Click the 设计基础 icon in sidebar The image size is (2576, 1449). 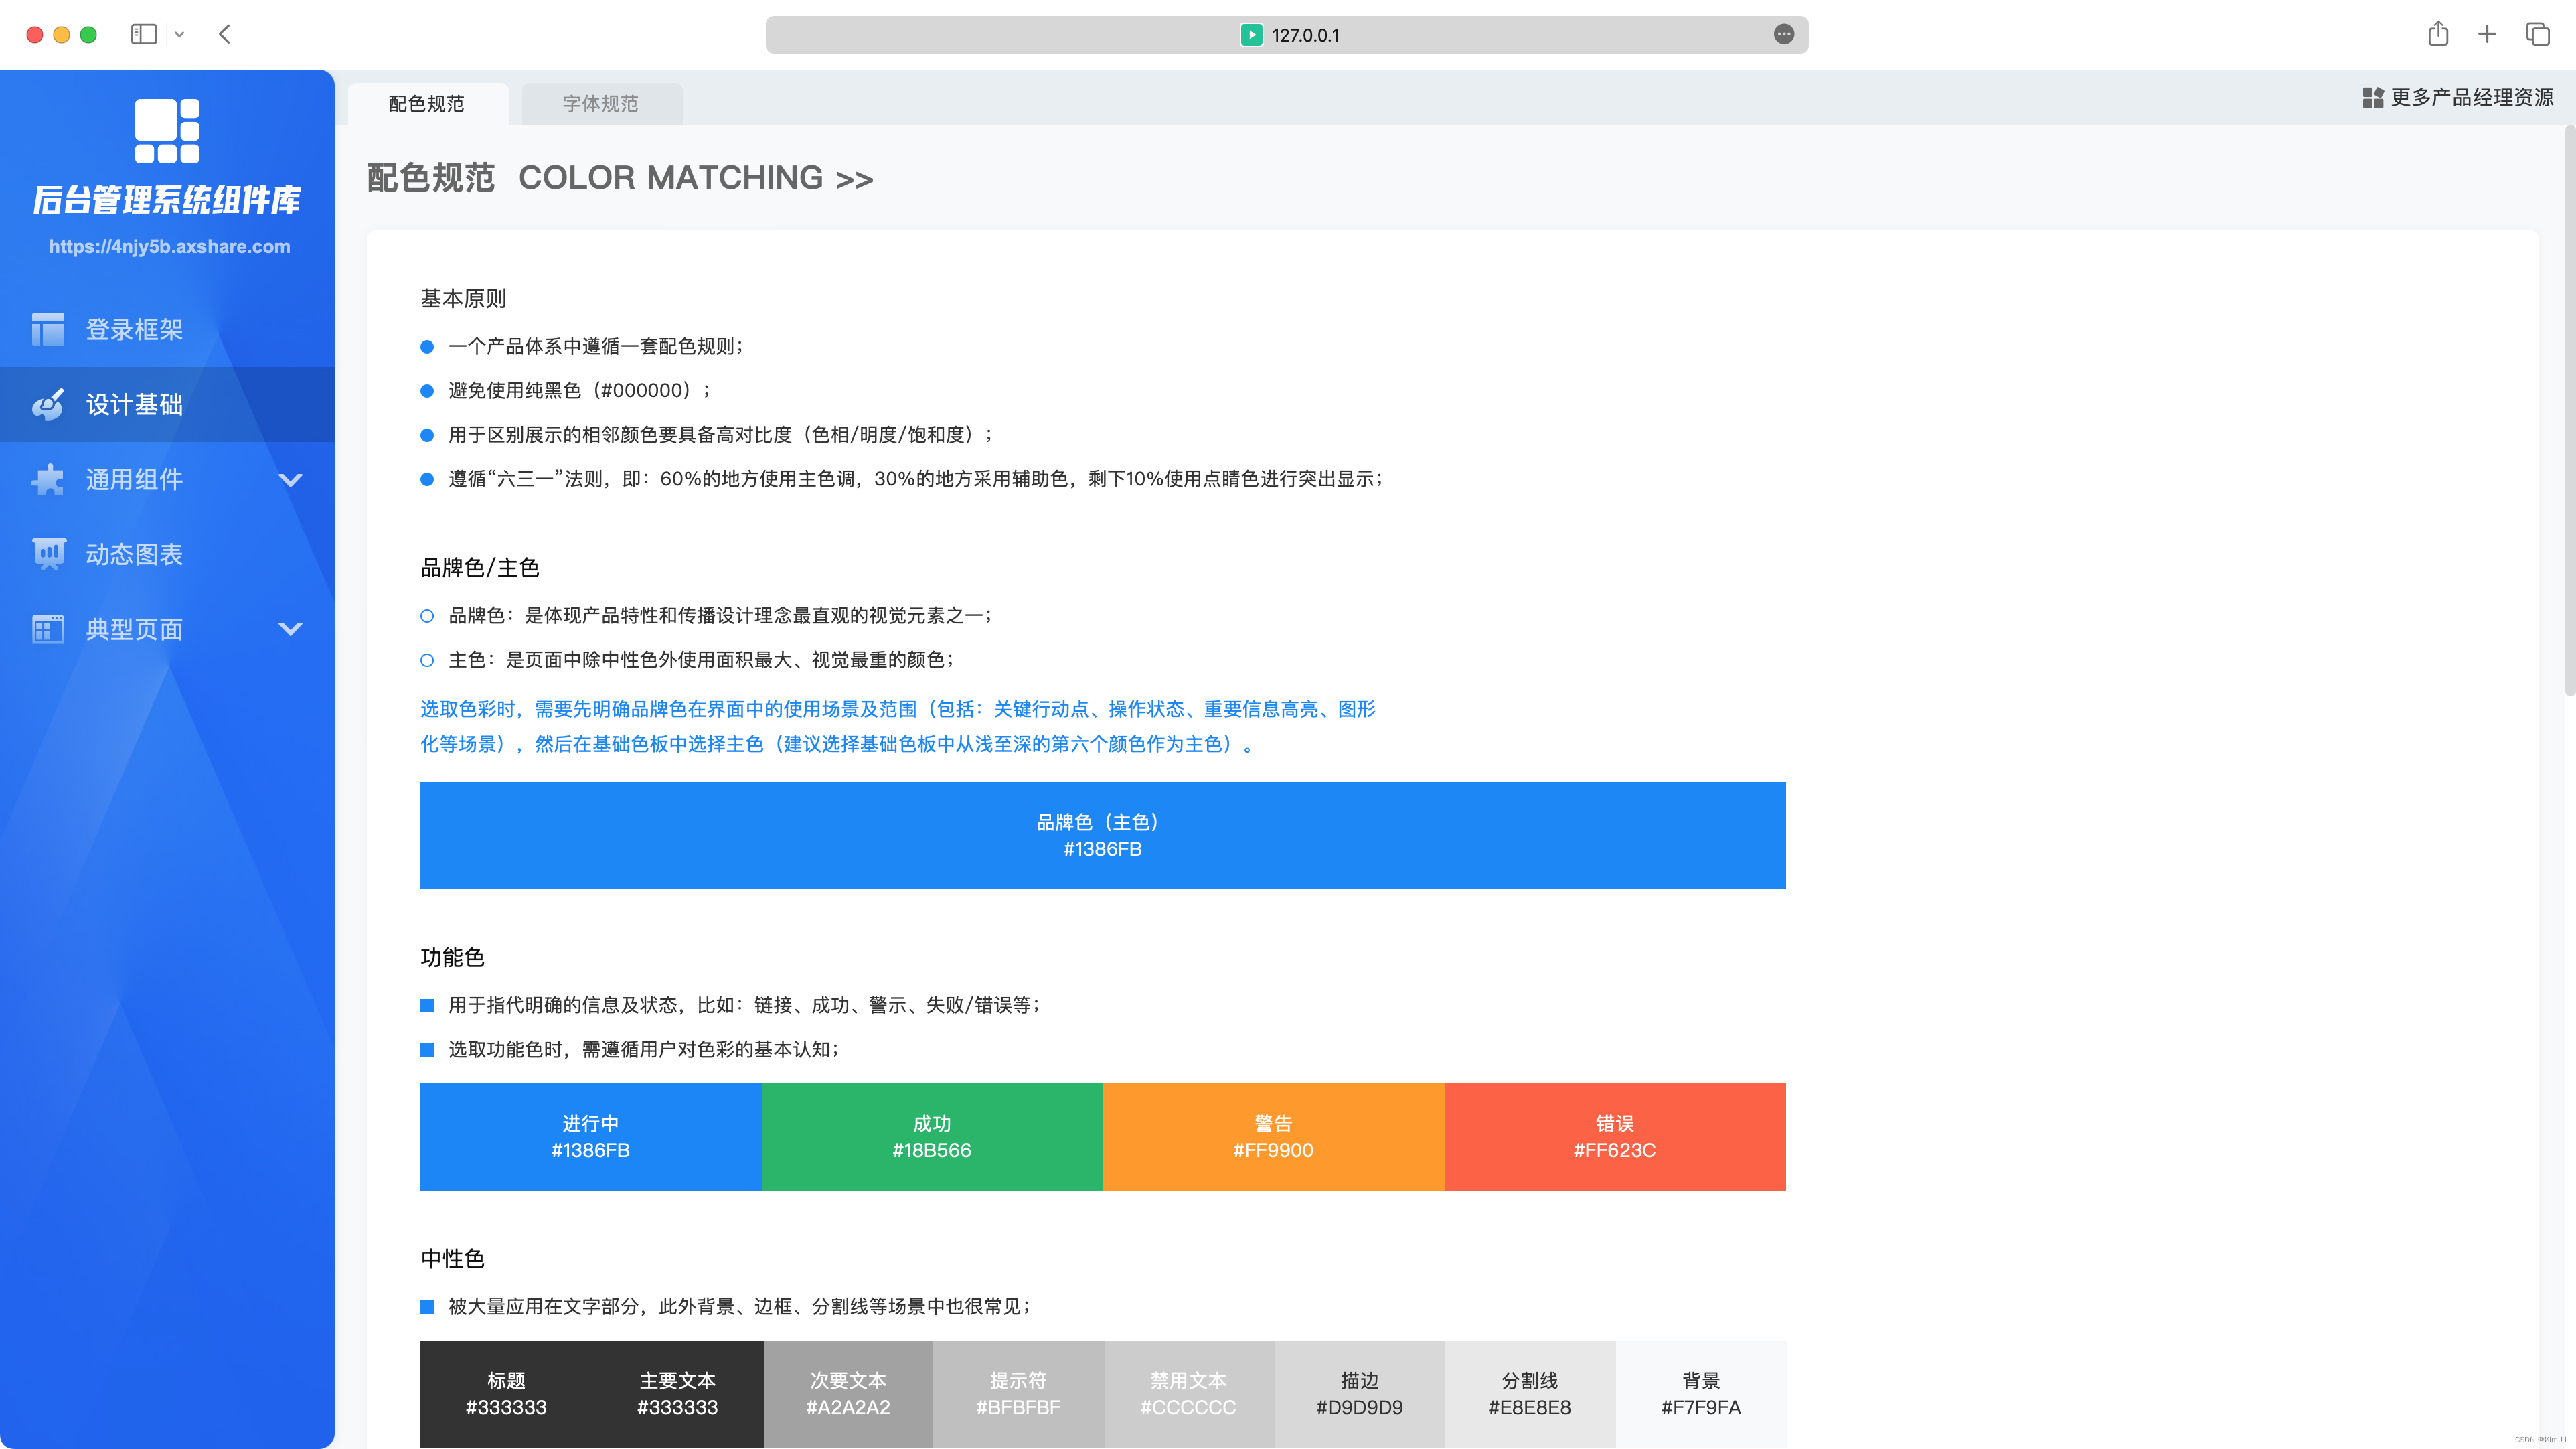pos(48,403)
